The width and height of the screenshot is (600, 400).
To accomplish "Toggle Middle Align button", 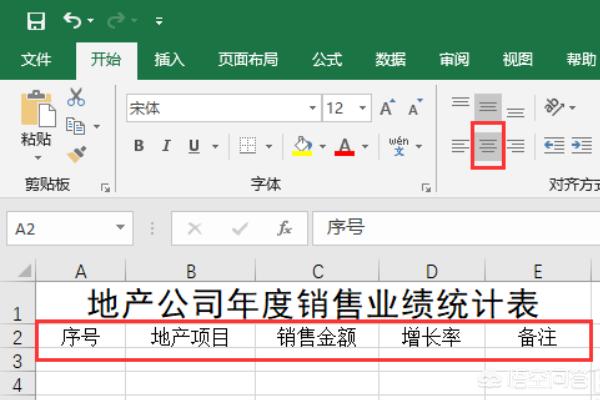I will (488, 107).
